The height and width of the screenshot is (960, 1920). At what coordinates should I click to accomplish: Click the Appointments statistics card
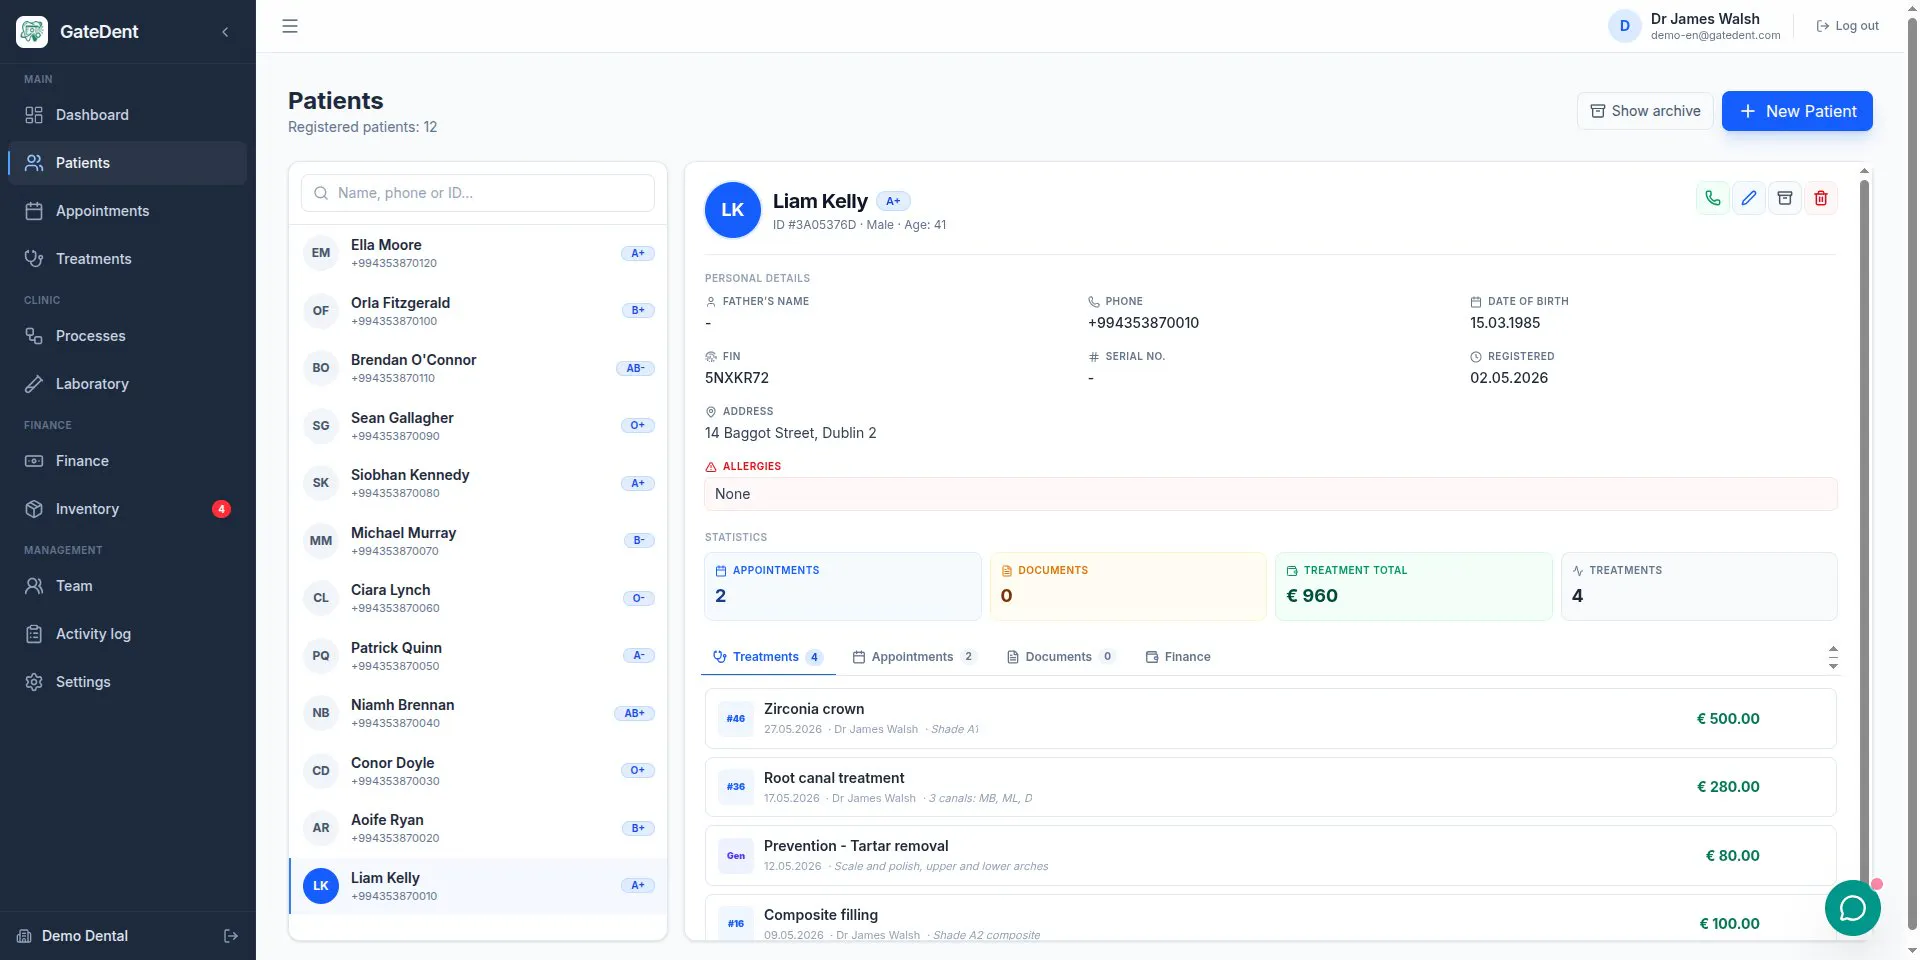(843, 587)
